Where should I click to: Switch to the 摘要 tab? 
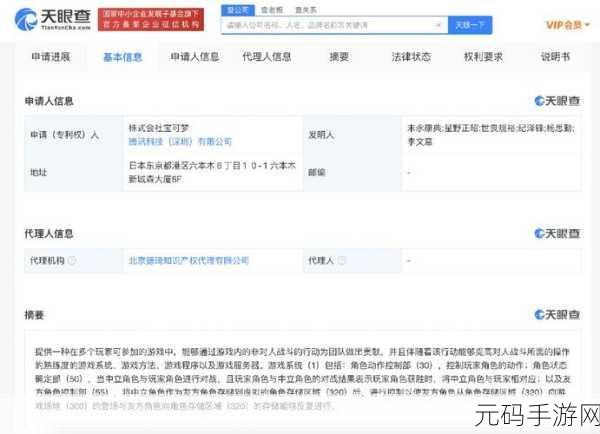[339, 57]
